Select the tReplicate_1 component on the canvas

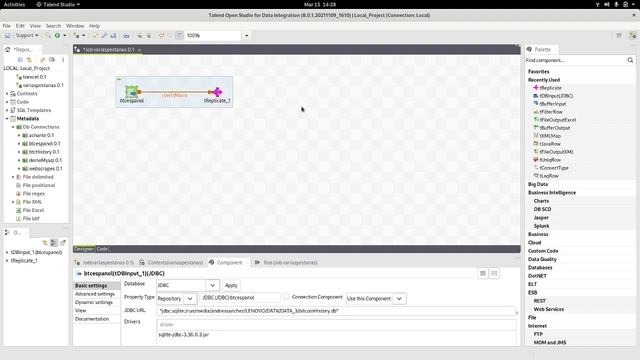[217, 94]
